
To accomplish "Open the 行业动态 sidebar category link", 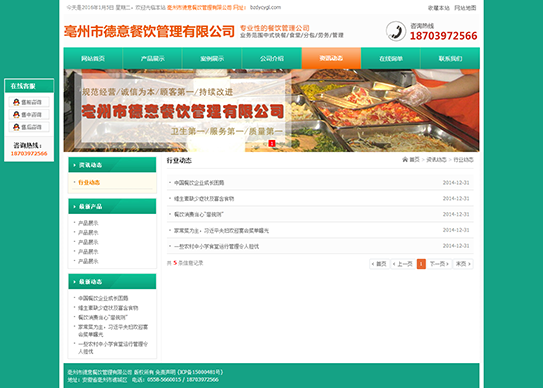I will click(89, 183).
